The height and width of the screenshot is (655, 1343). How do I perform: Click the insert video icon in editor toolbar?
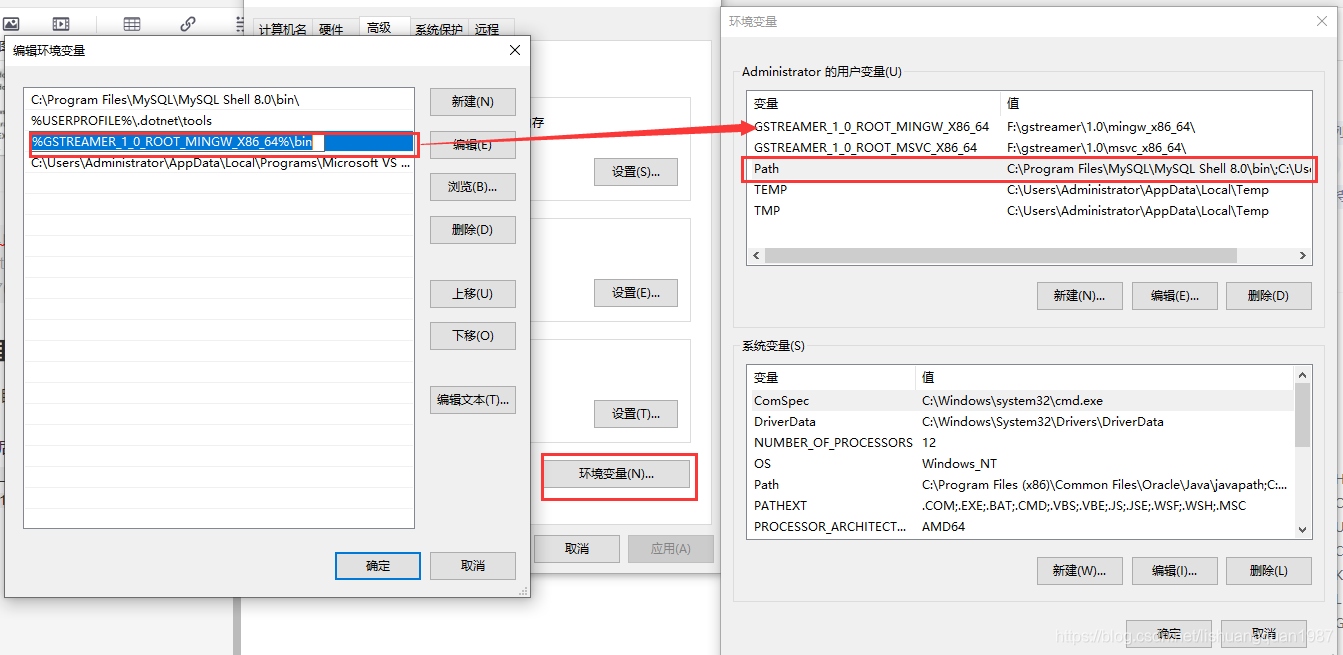click(61, 24)
